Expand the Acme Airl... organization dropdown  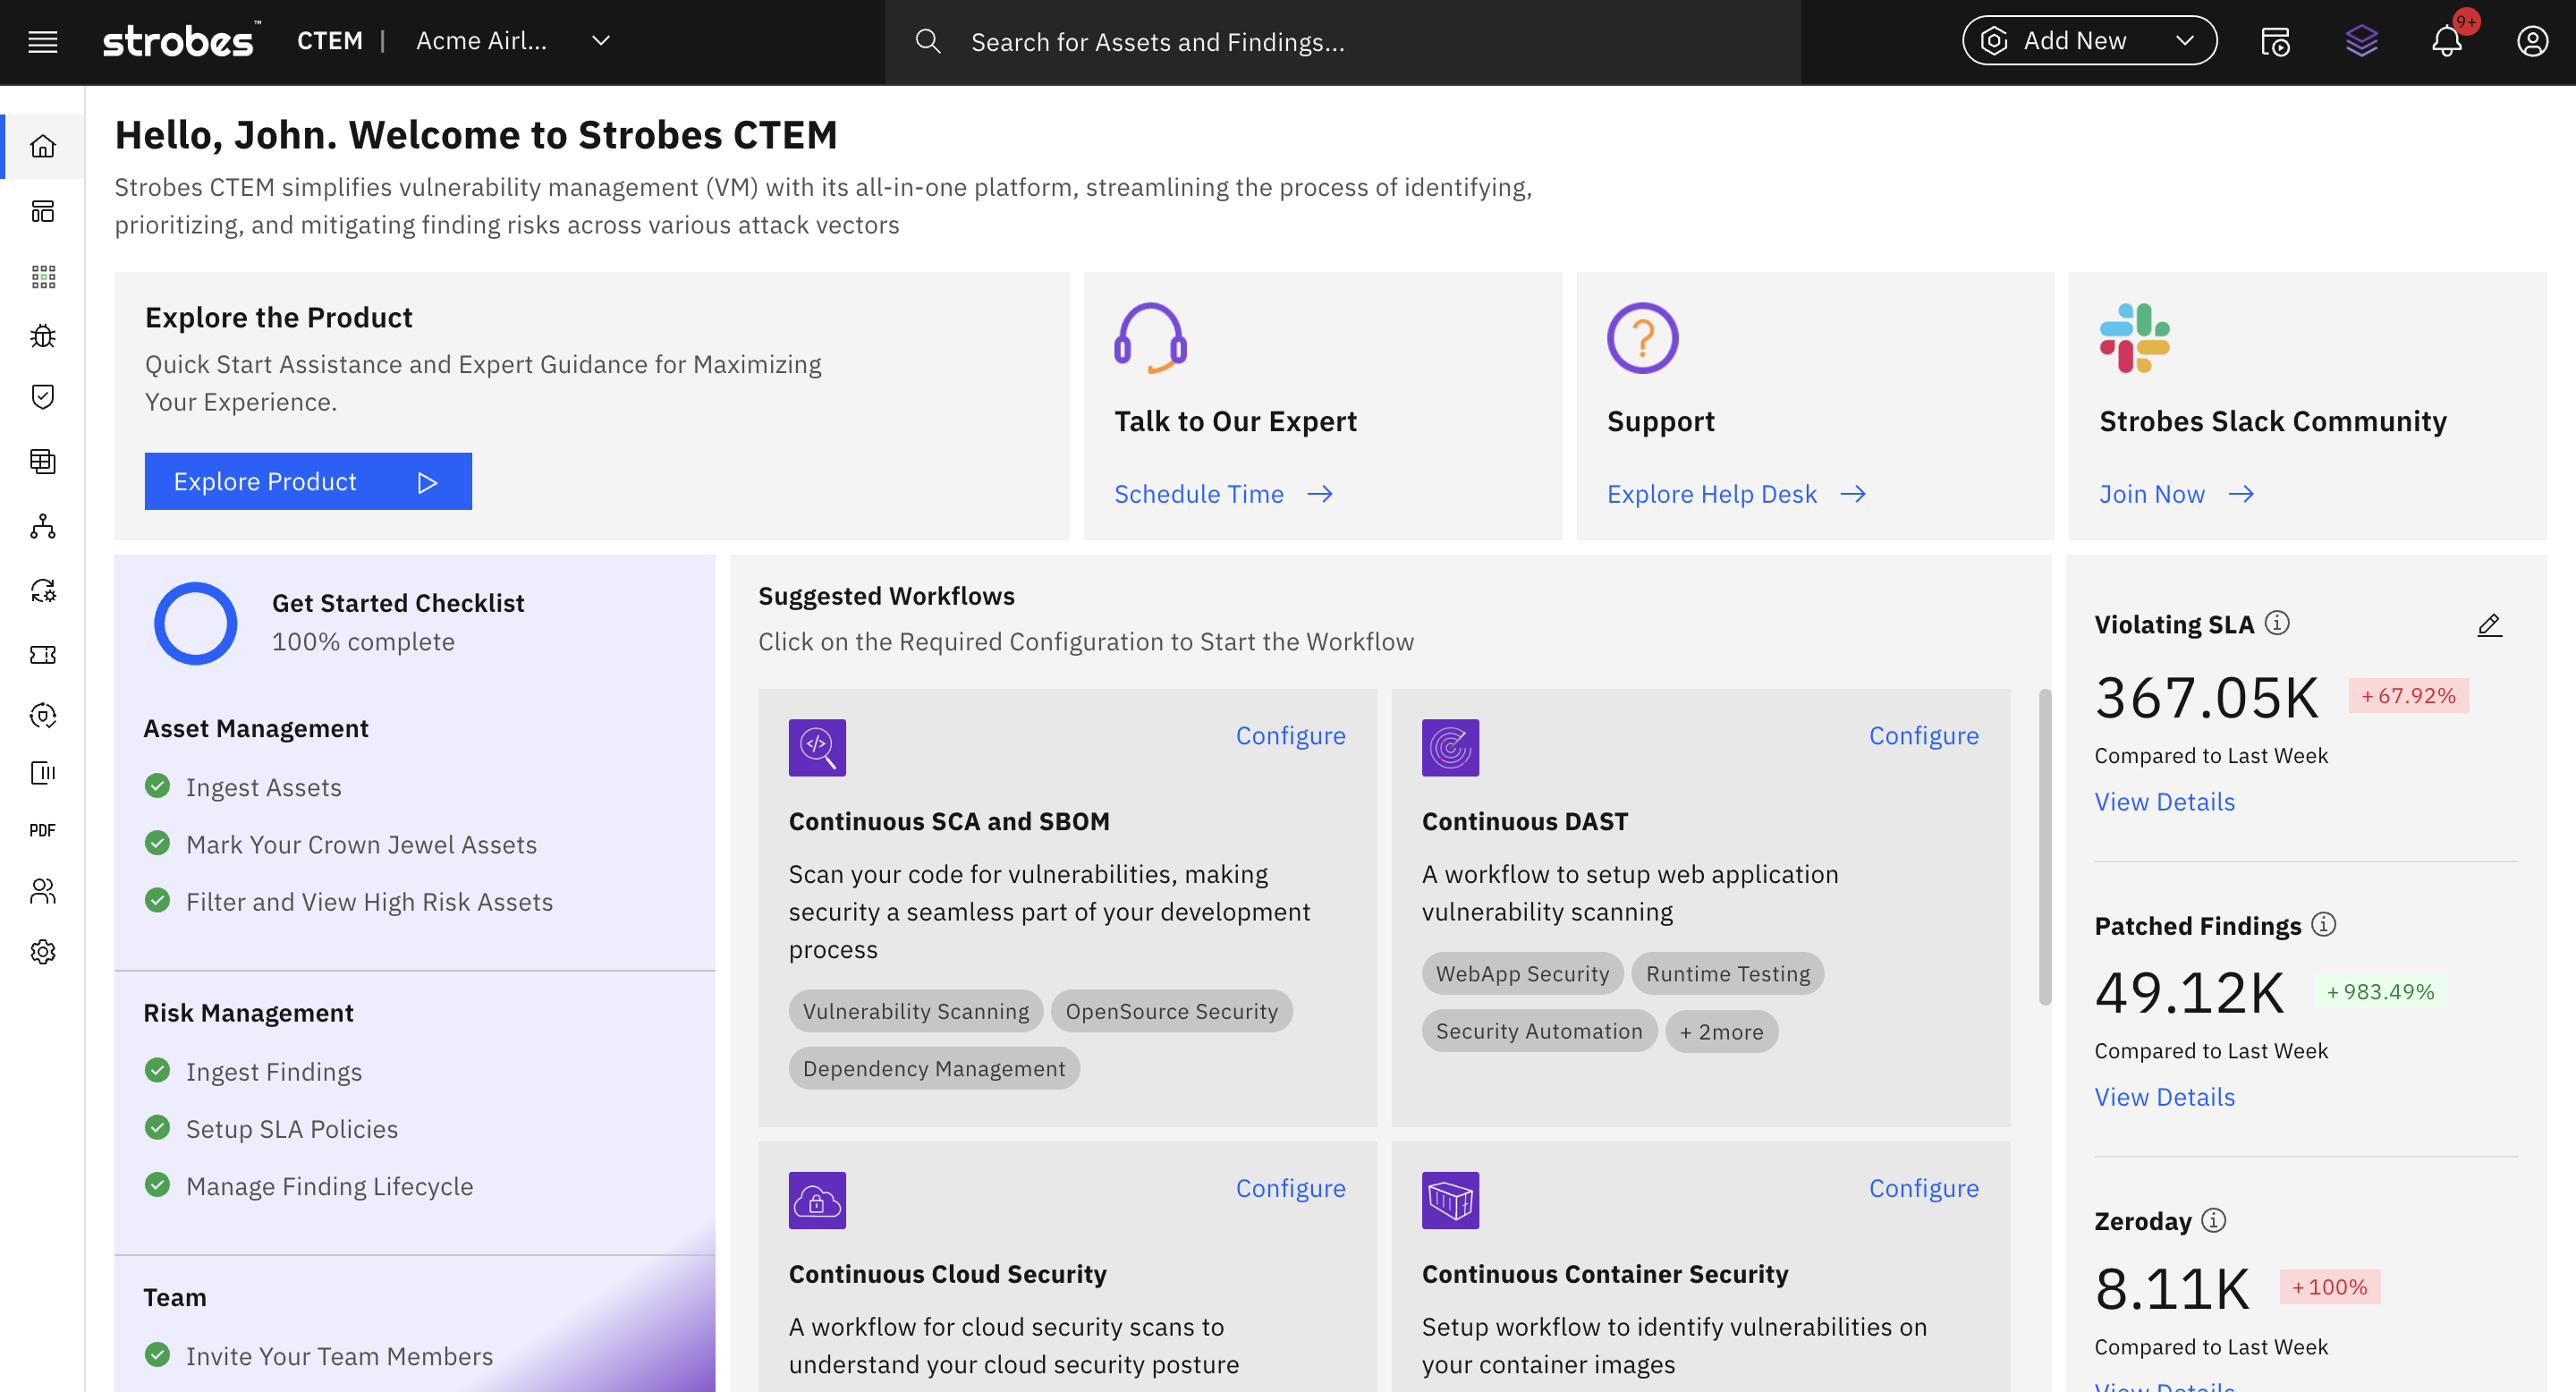point(512,41)
